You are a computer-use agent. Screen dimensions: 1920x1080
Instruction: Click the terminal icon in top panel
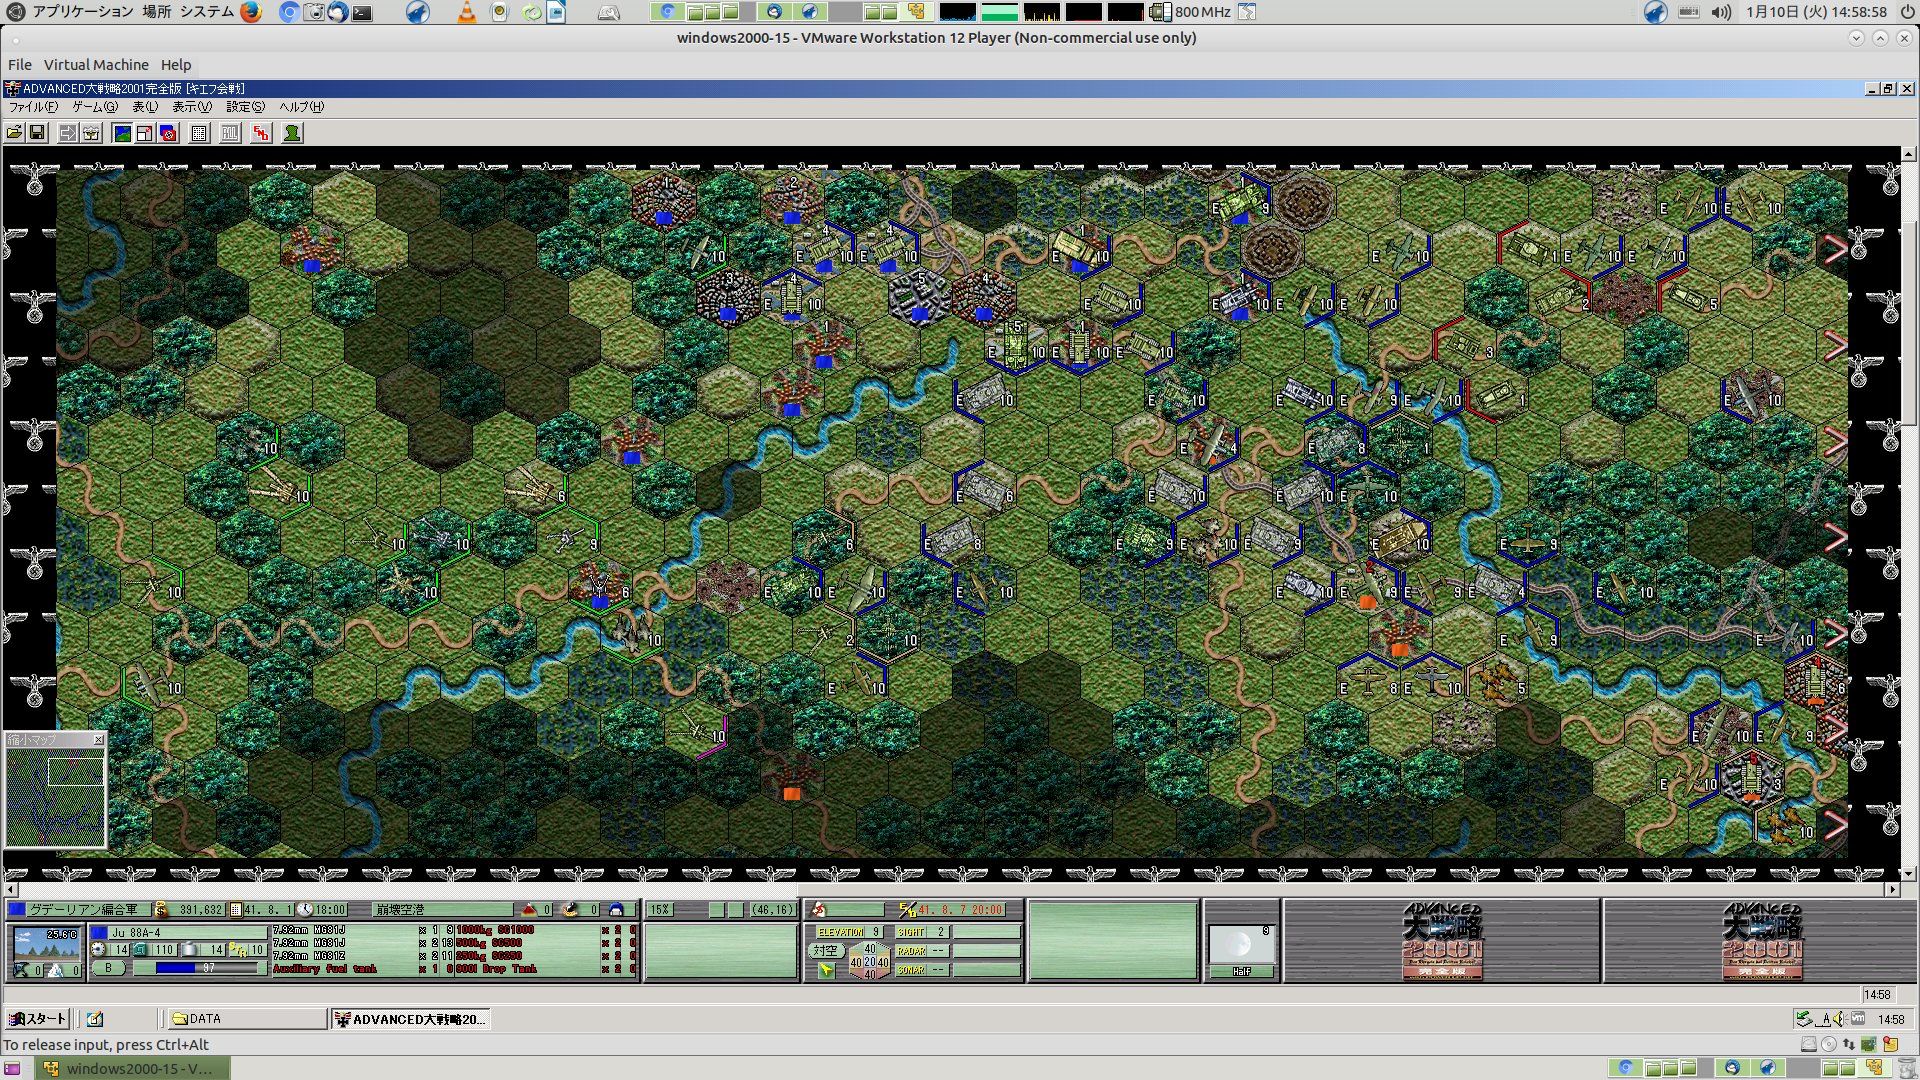click(362, 12)
